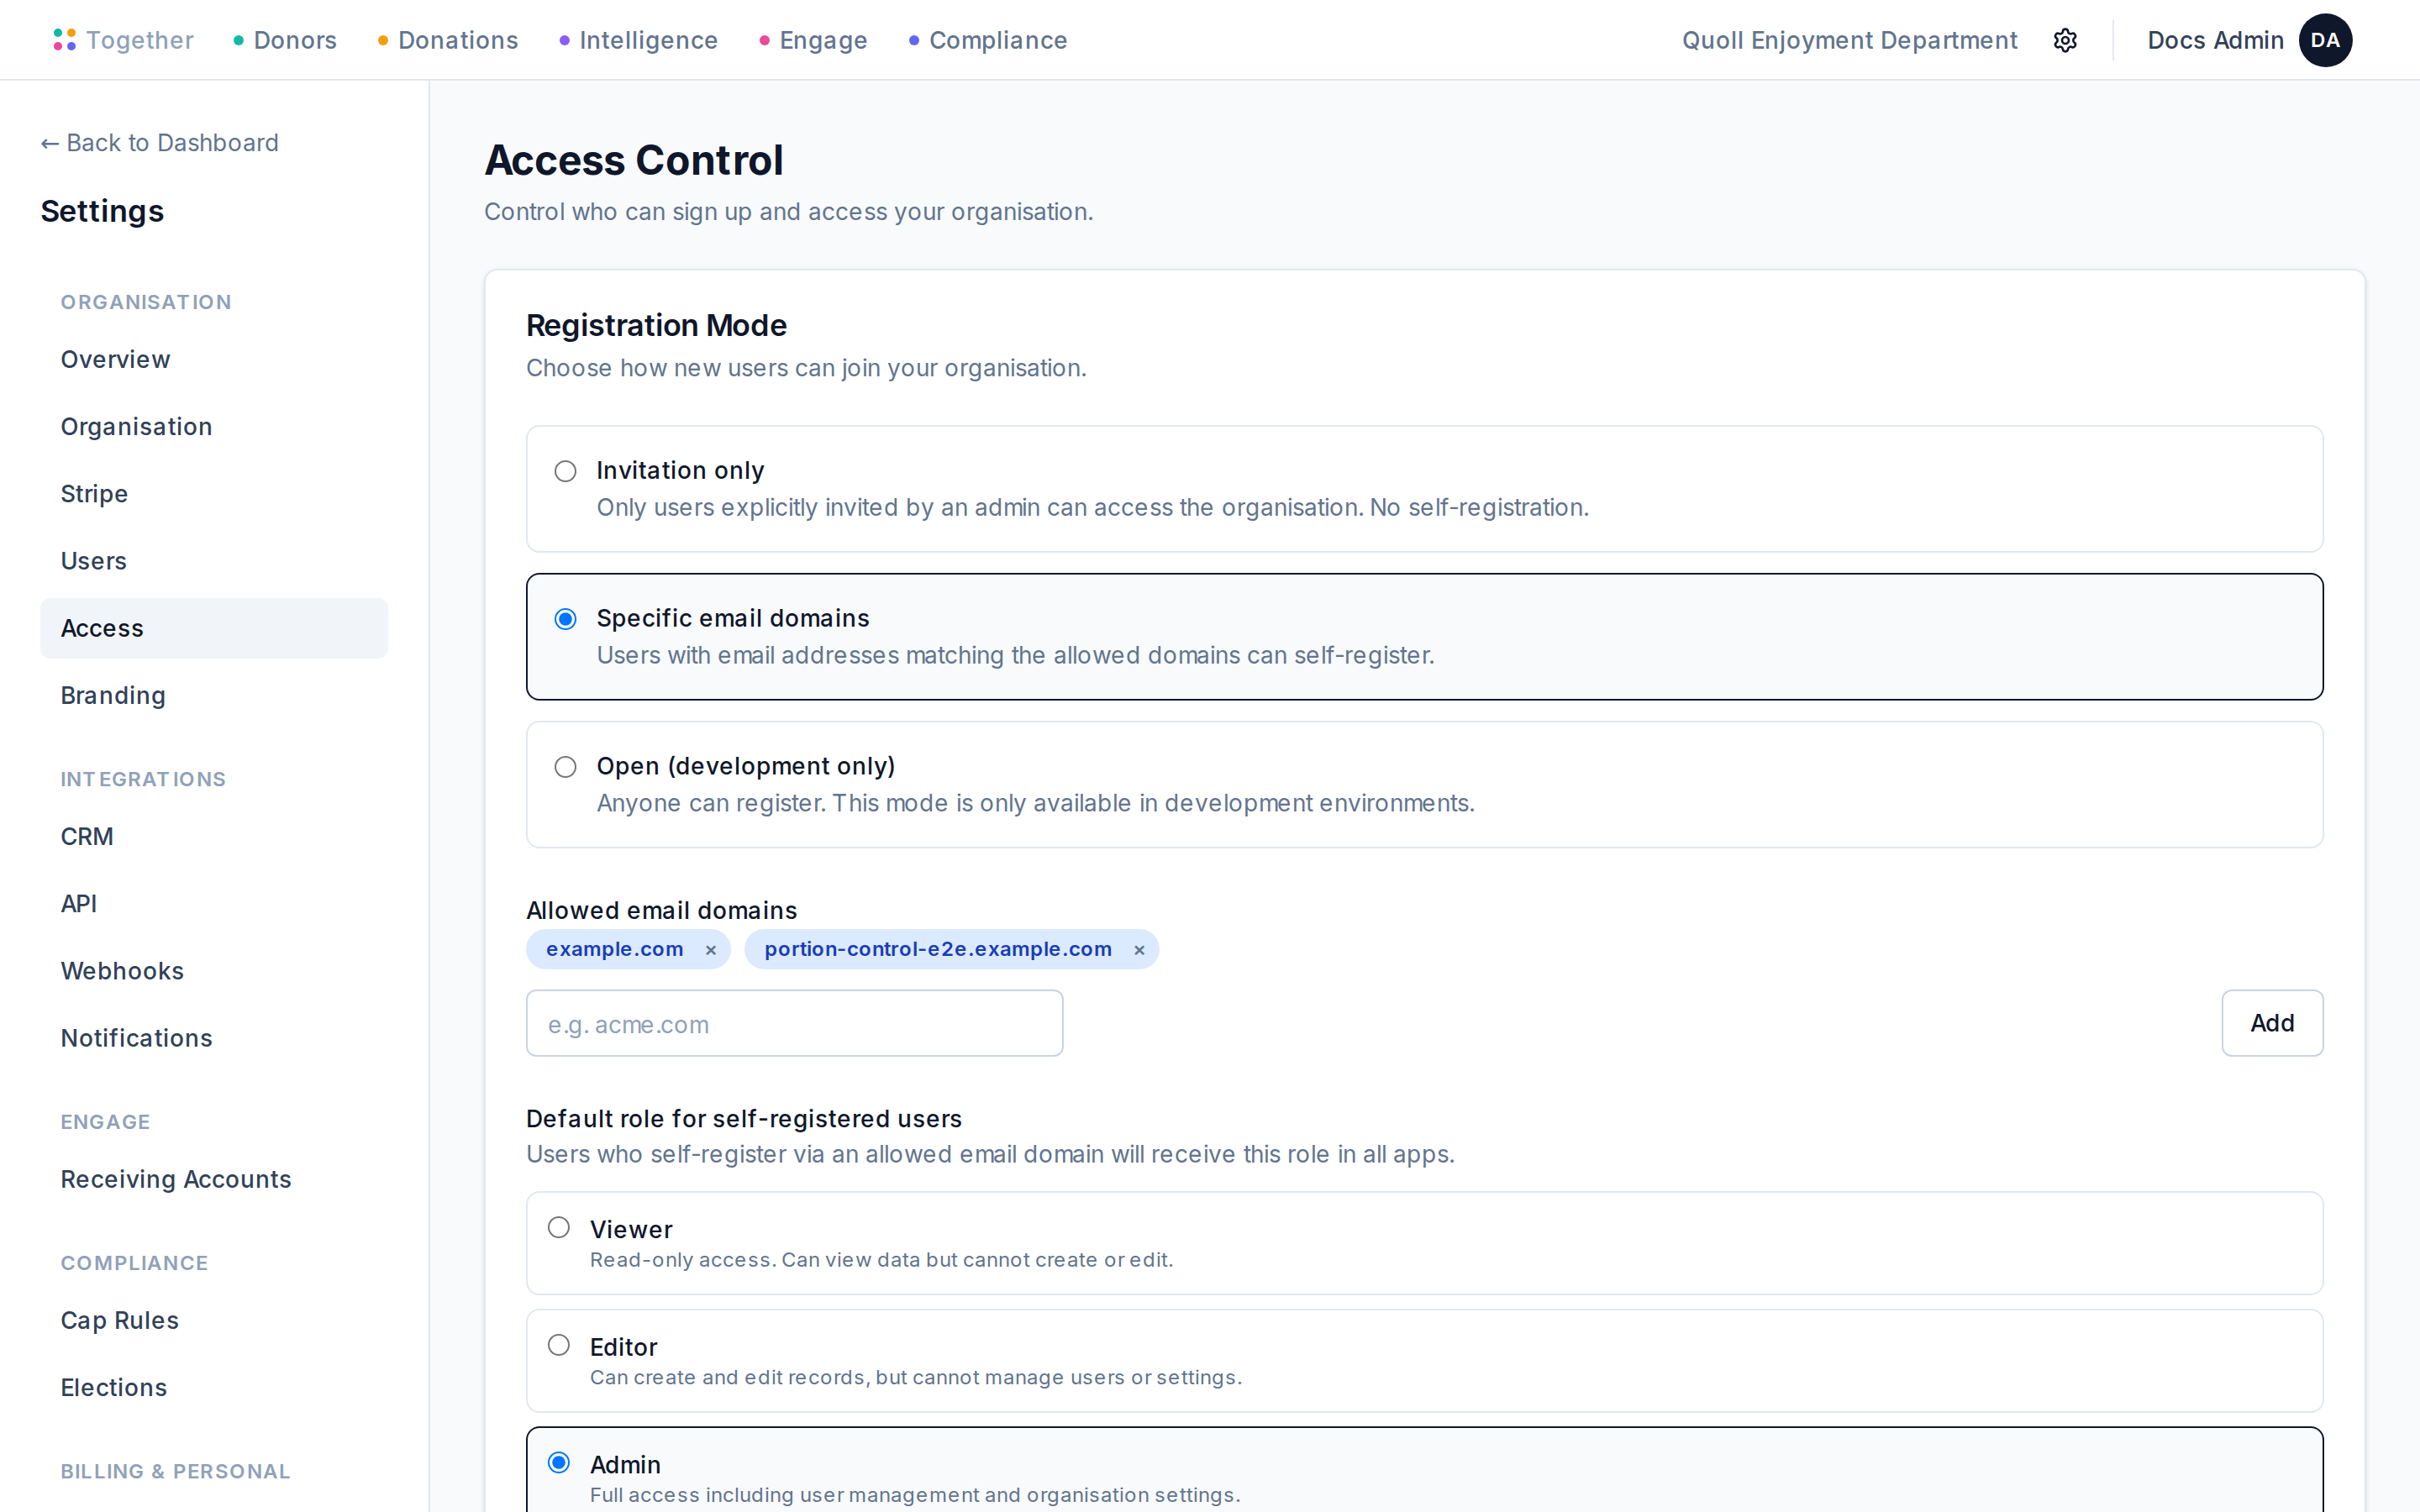
Task: Click the portion-control-e2e.example.com chip text
Action: click(938, 949)
